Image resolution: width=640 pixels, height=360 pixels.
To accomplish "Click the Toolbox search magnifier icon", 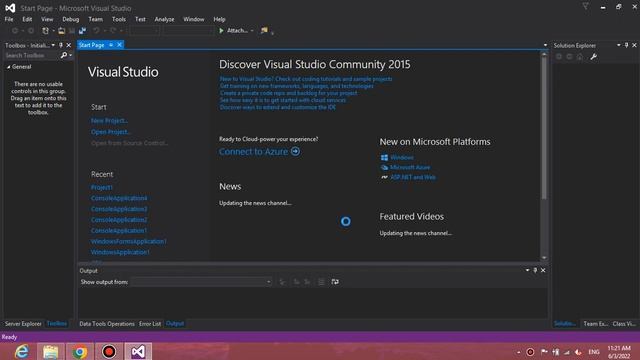I will point(64,55).
